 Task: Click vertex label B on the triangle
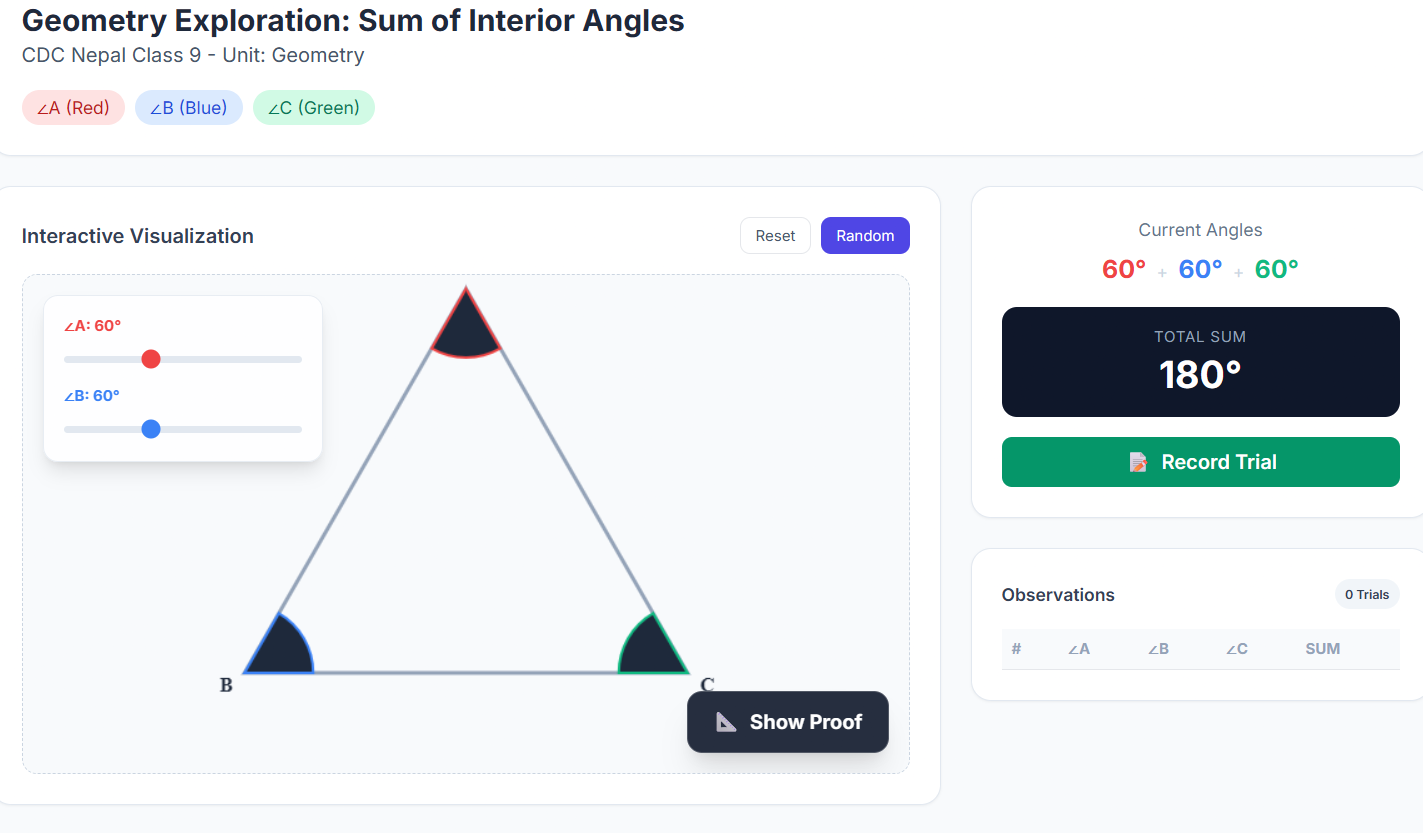pos(226,685)
